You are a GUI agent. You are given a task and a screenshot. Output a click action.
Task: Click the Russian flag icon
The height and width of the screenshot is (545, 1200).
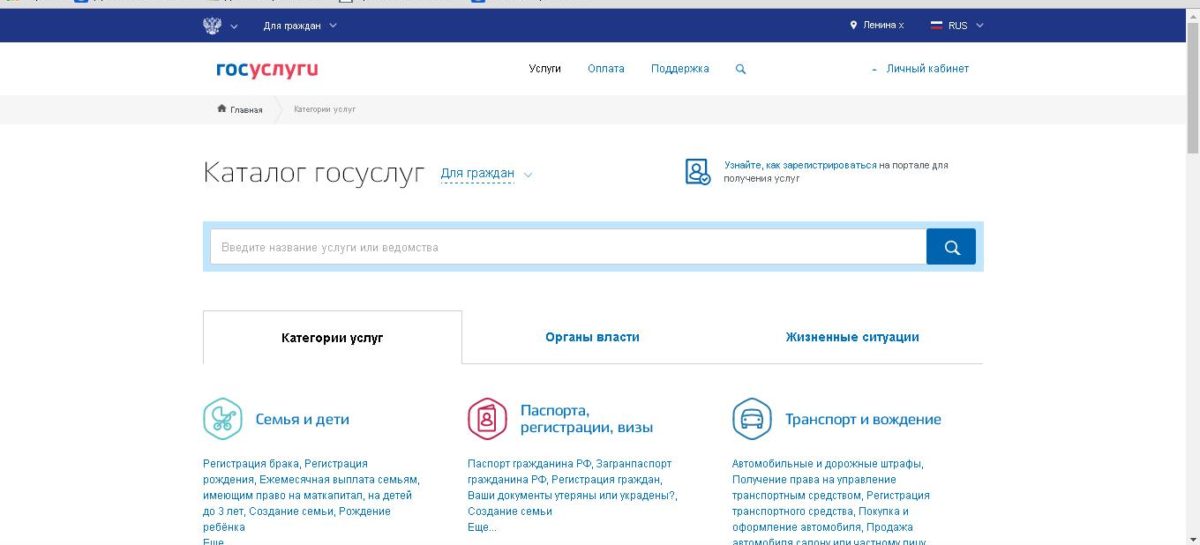click(x=937, y=26)
